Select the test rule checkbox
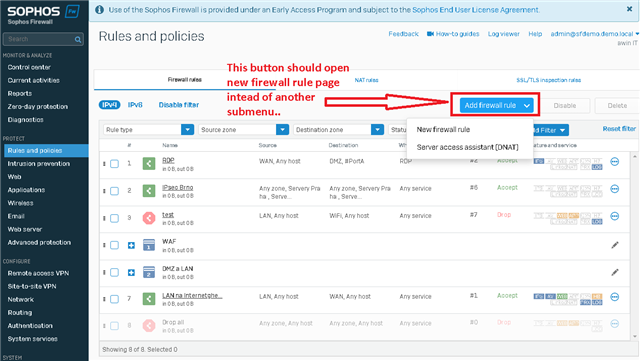 point(115,218)
